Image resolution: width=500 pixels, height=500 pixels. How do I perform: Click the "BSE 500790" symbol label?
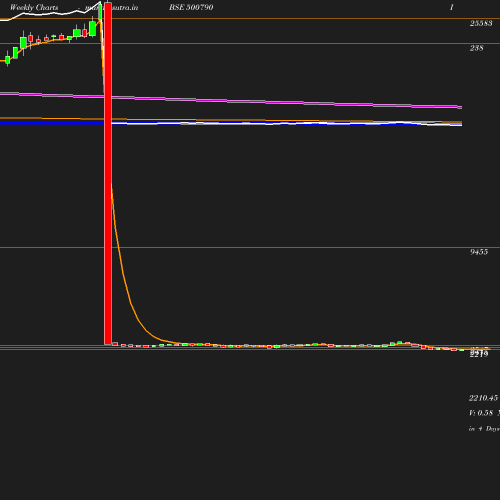pyautogui.click(x=191, y=7)
